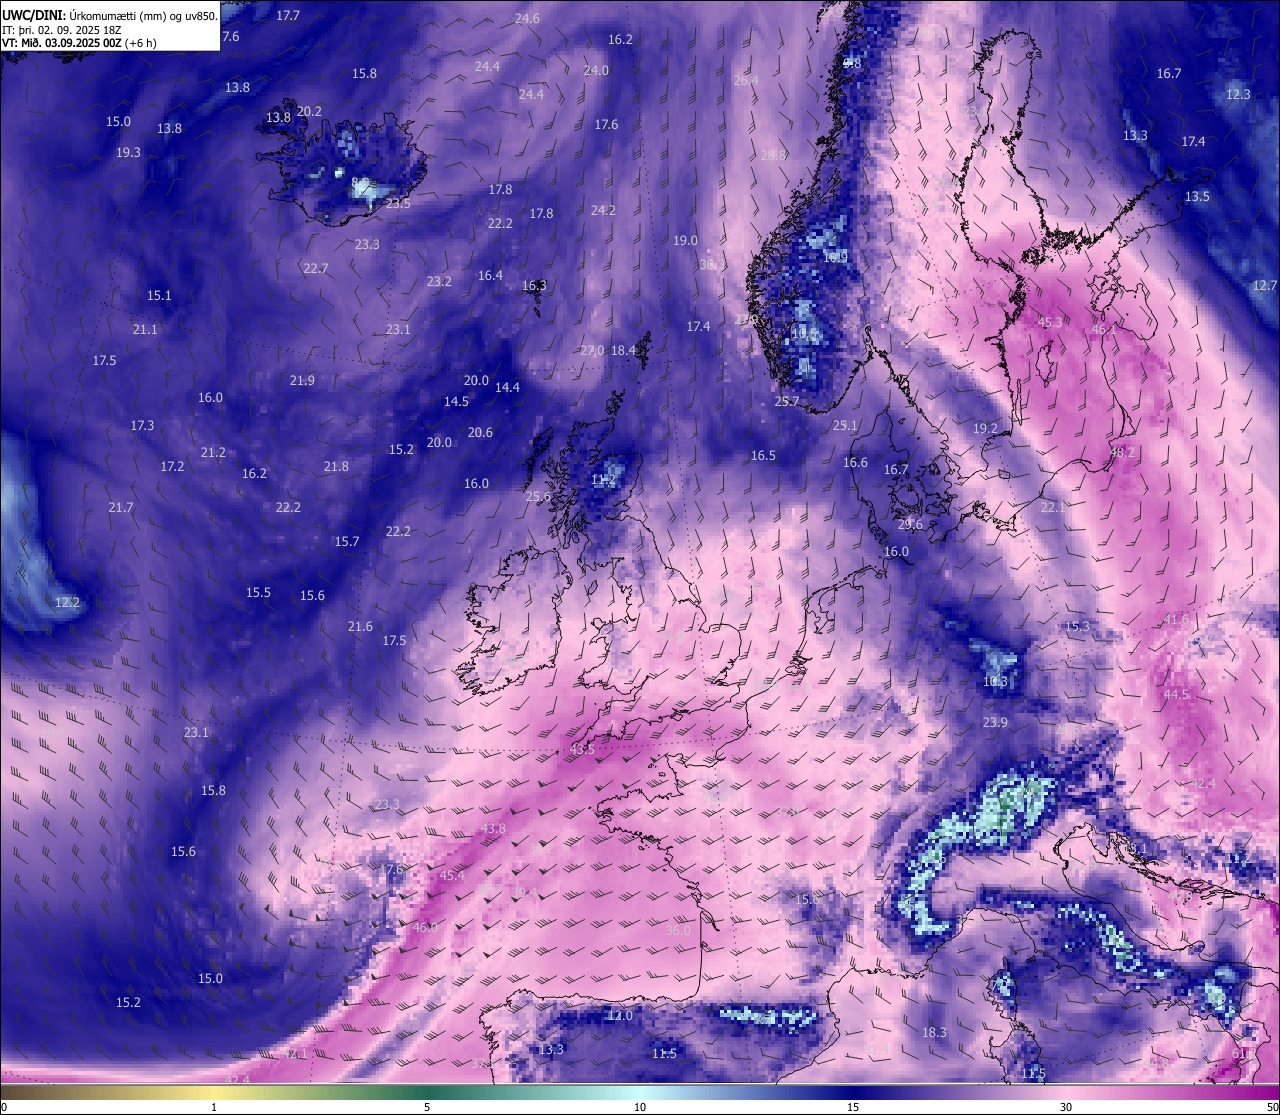Click the 46.0 map value

[425, 927]
